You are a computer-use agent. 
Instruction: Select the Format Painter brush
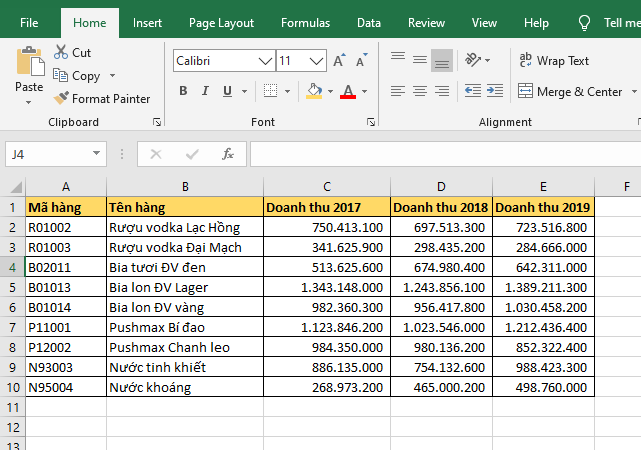point(62,99)
